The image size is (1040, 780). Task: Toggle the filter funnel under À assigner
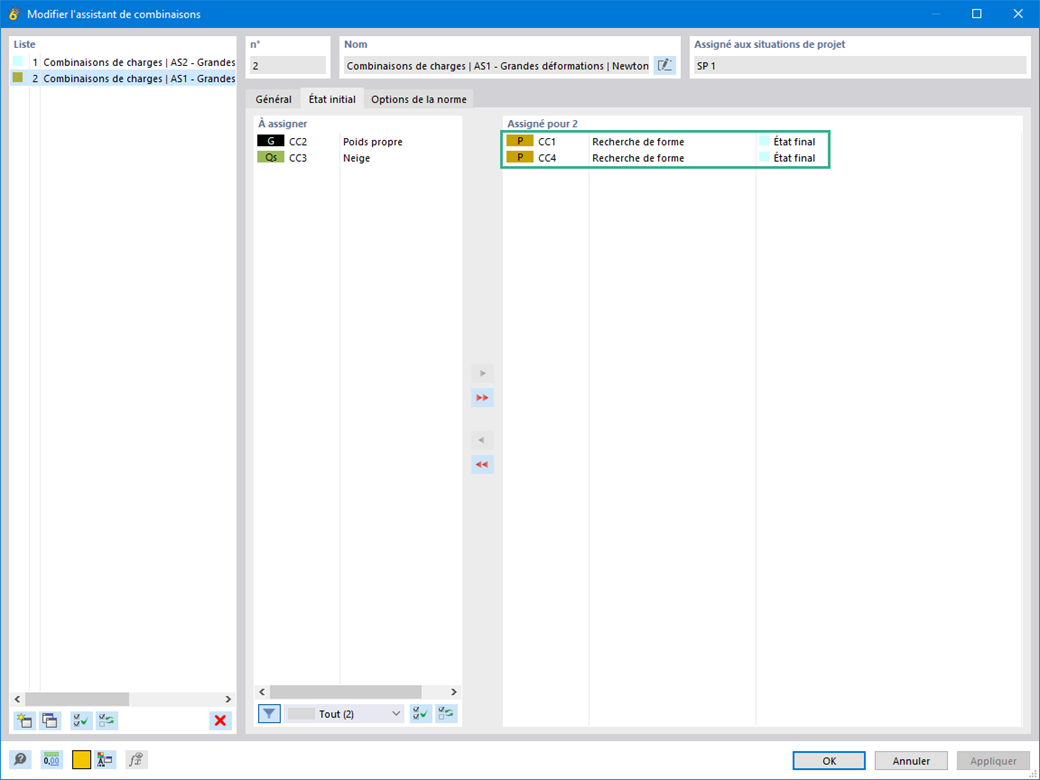click(x=269, y=714)
